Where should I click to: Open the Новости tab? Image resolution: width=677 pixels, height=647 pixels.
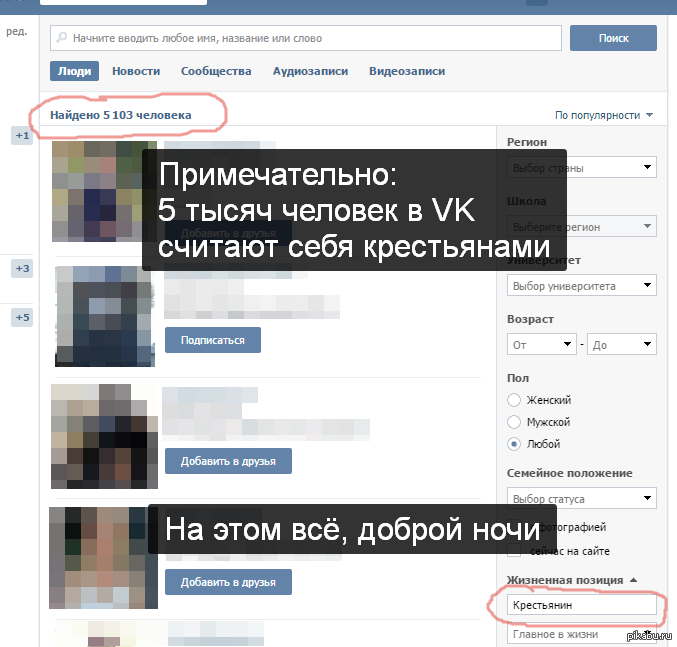coord(136,71)
